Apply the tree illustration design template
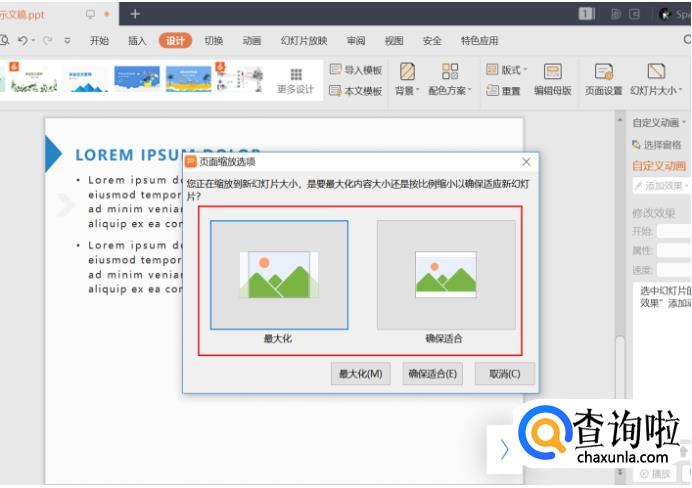This screenshot has height=488, width=692. tap(241, 79)
